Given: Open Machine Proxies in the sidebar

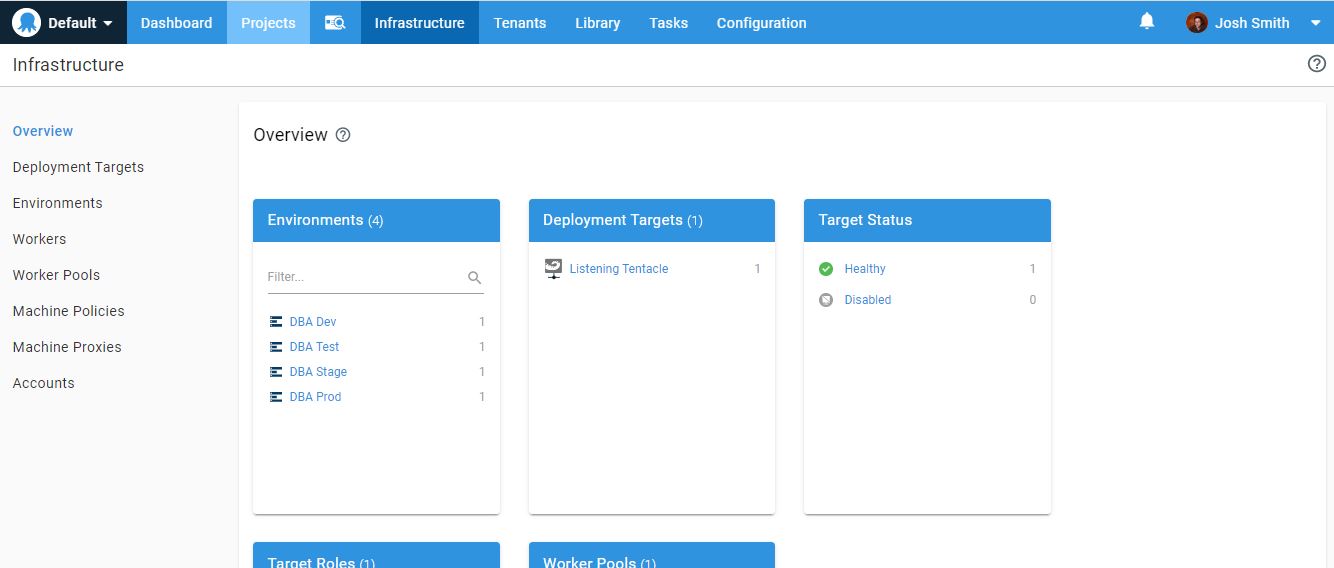Looking at the screenshot, I should [x=67, y=347].
